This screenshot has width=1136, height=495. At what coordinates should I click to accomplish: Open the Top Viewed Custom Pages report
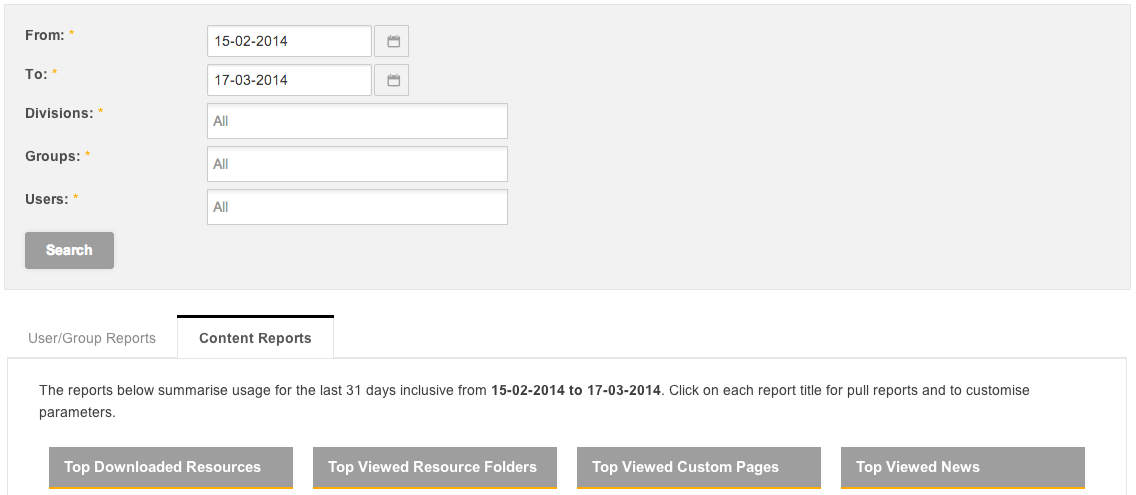click(x=699, y=467)
